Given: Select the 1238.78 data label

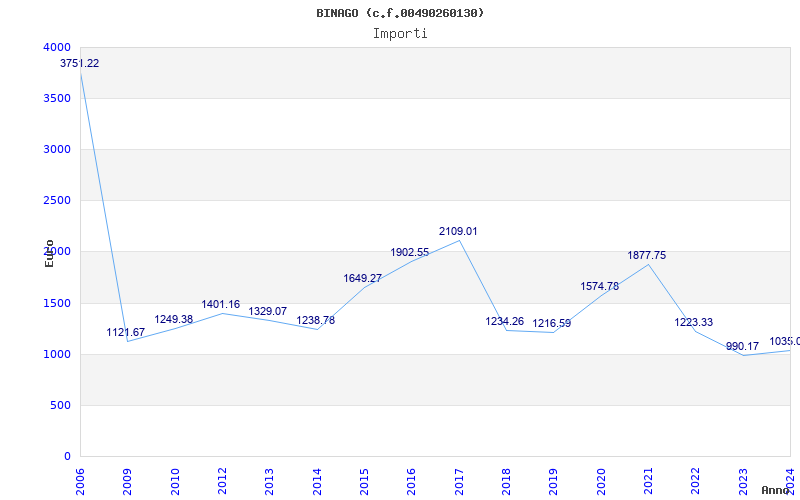Looking at the screenshot, I should pyautogui.click(x=316, y=320).
